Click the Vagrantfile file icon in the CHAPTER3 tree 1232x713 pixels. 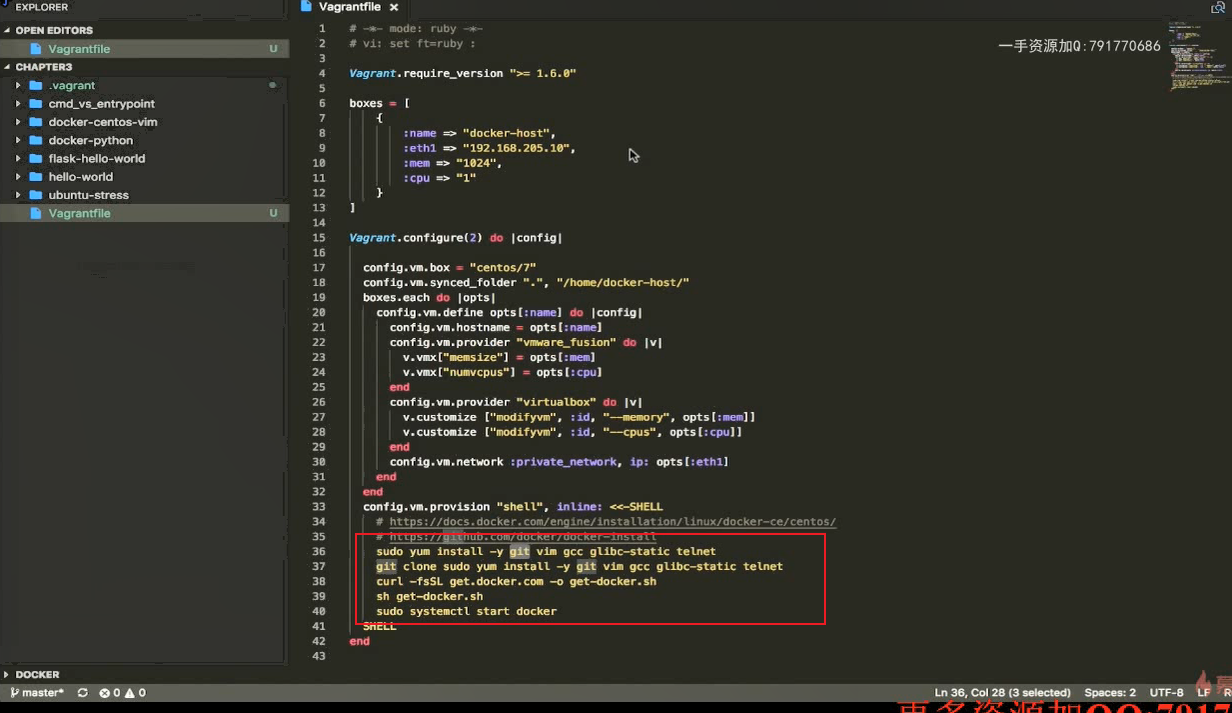pyautogui.click(x=36, y=213)
